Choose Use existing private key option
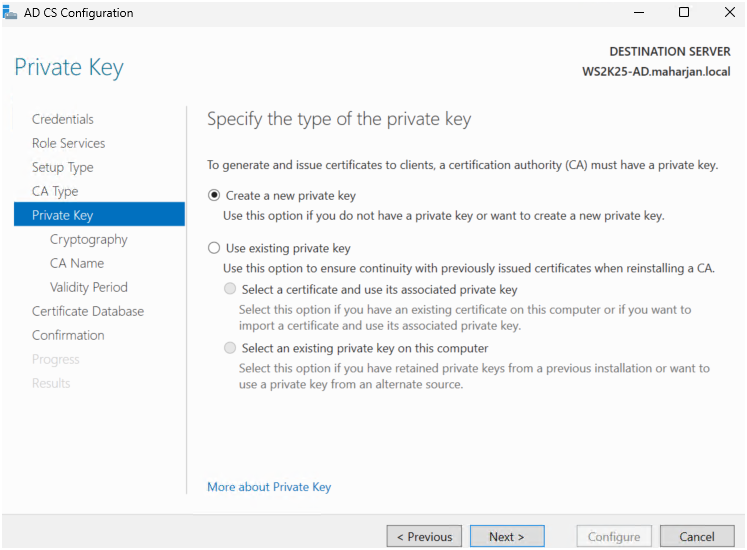The height and width of the screenshot is (550, 747). click(x=214, y=248)
